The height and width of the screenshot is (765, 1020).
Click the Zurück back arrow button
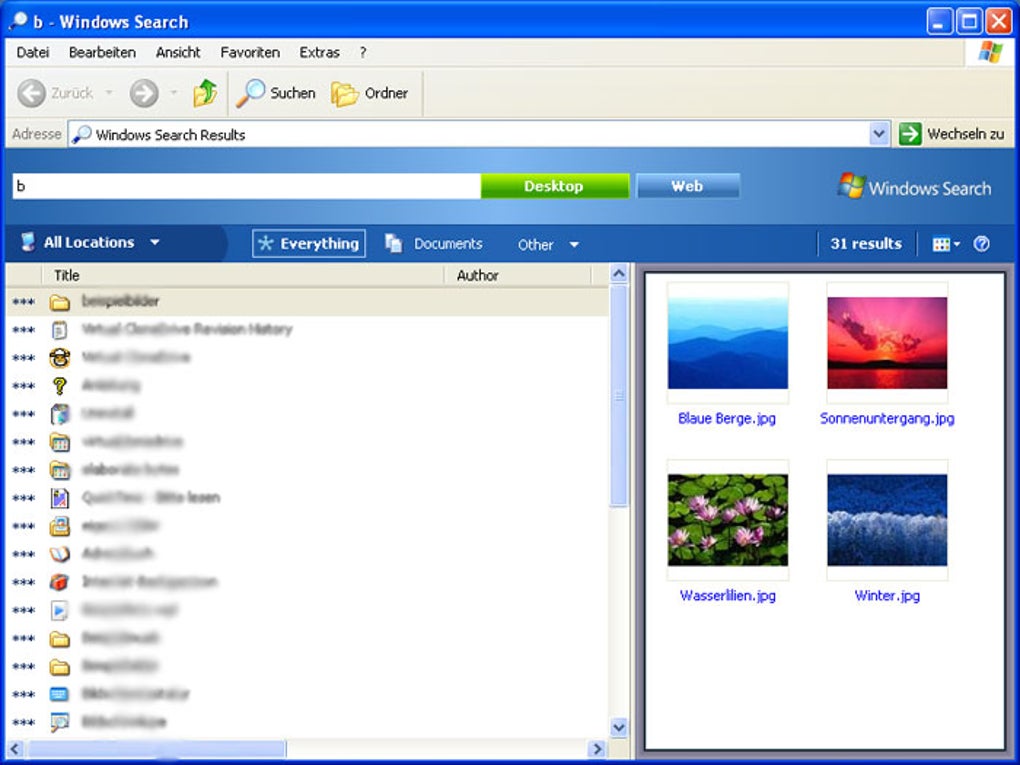[x=31, y=94]
